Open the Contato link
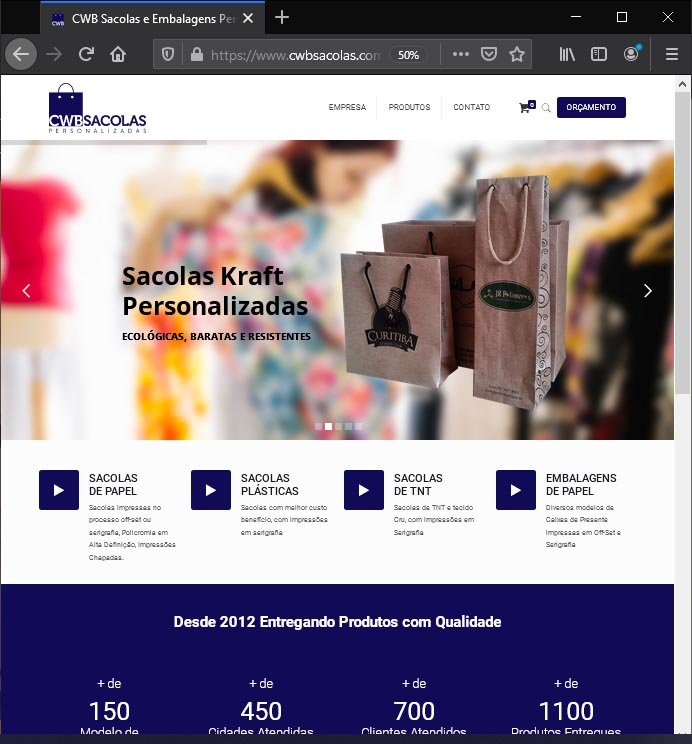This screenshot has height=744, width=692. pyautogui.click(x=471, y=108)
